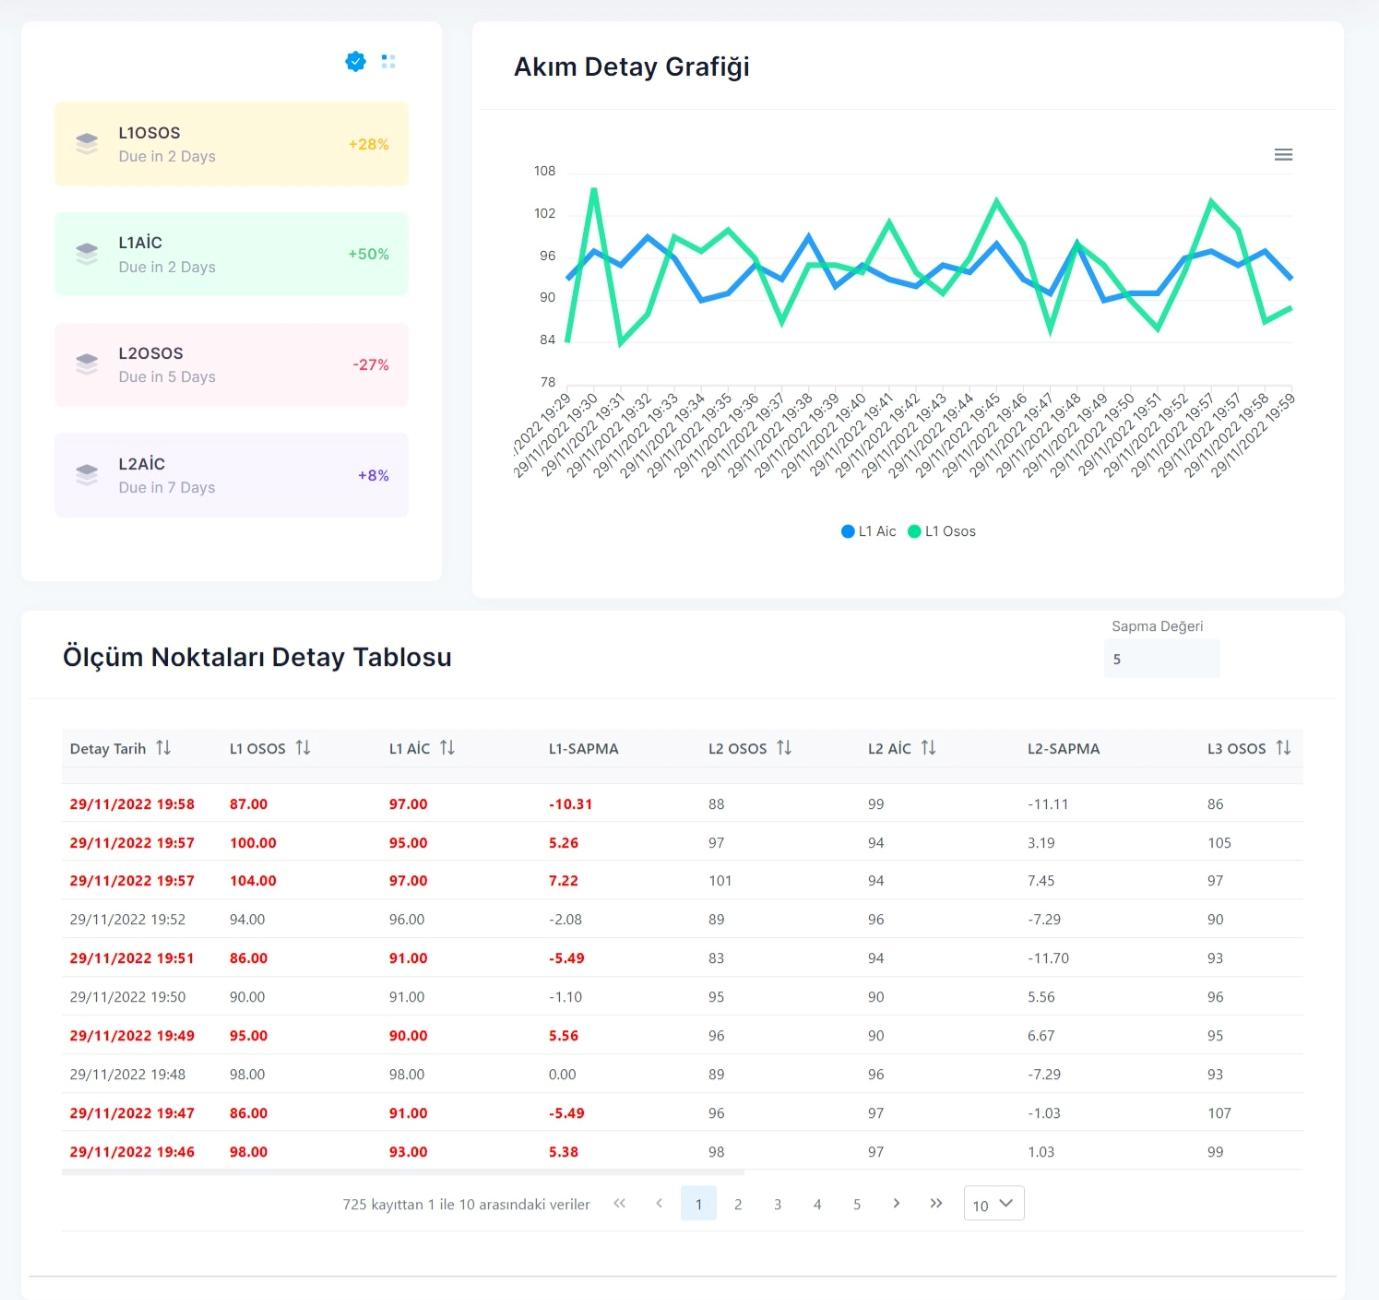Jump to last page of table
Viewport: 1379px width, 1300px height.
tap(936, 1204)
